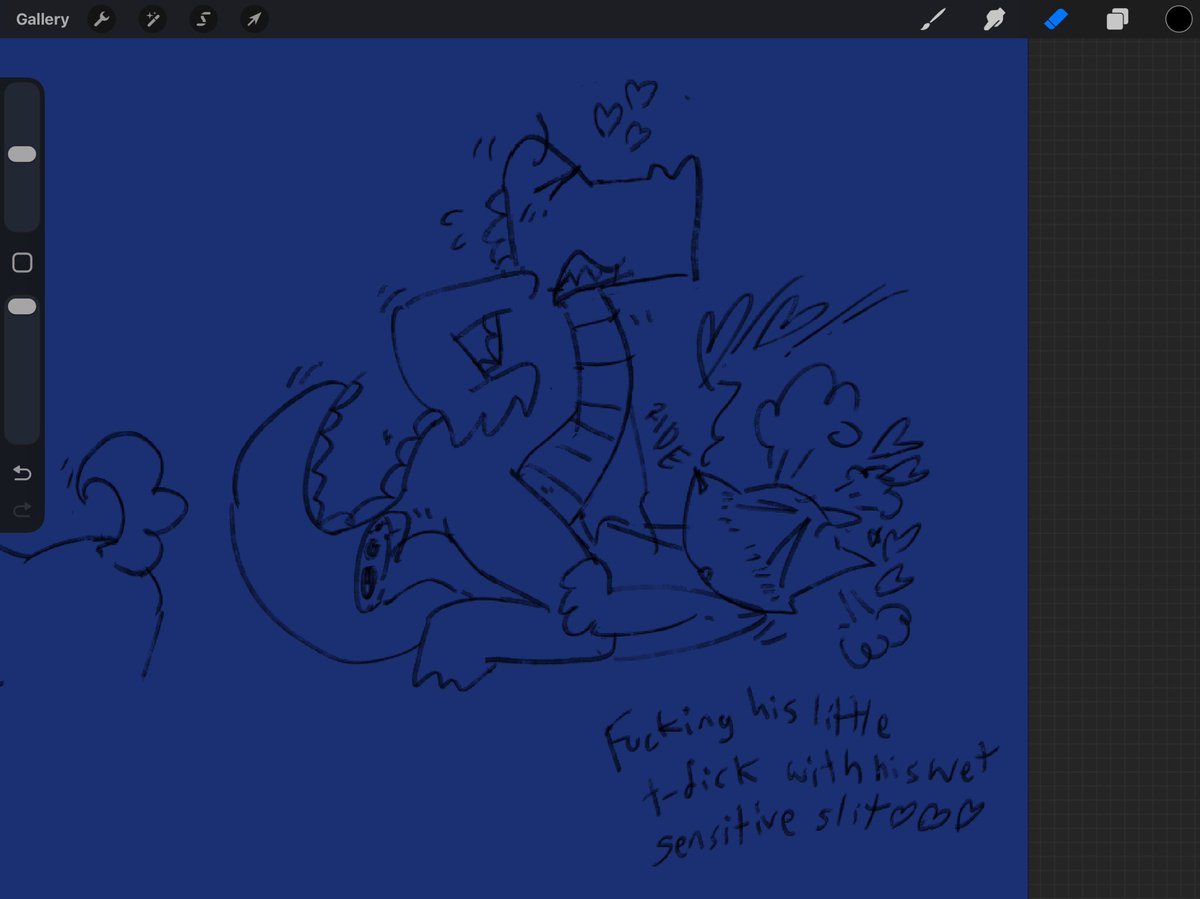Open the Gallery view
Image resolution: width=1200 pixels, height=899 pixels.
click(42, 19)
